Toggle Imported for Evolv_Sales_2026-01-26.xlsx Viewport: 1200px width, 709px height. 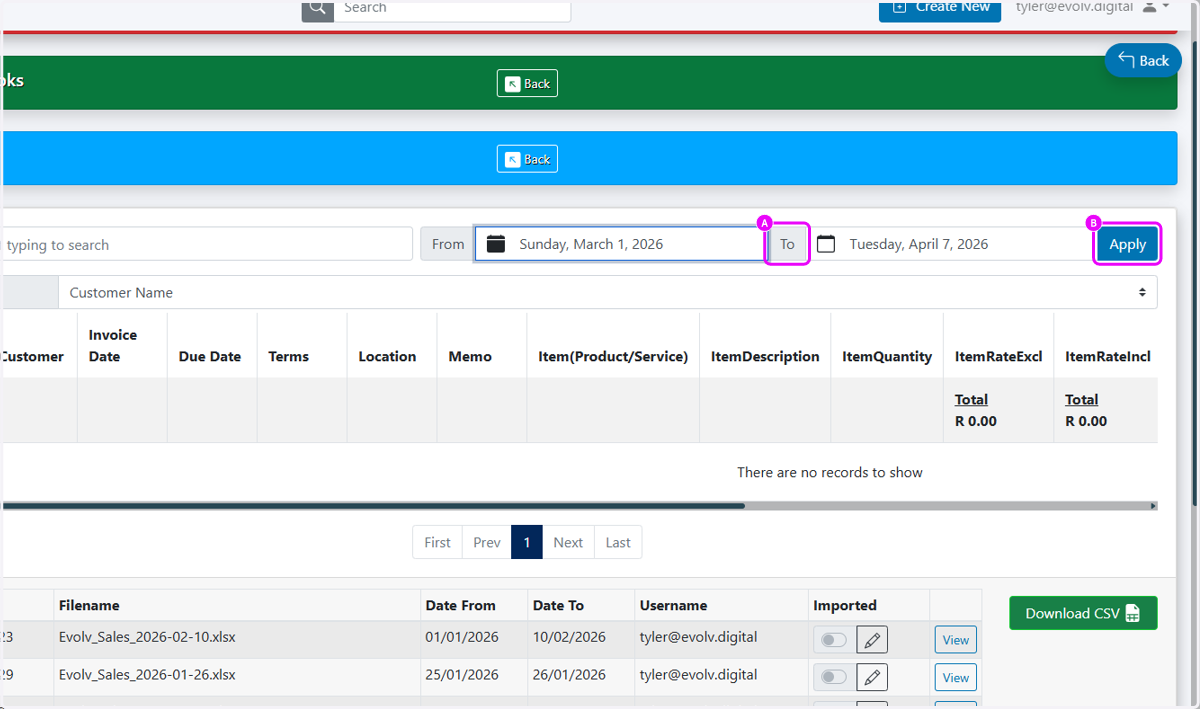tap(834, 677)
